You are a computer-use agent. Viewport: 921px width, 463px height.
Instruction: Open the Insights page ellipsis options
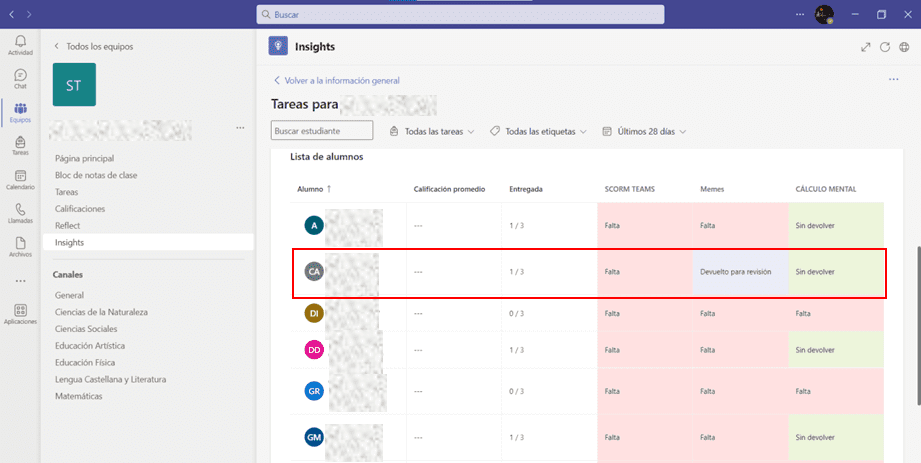(893, 79)
